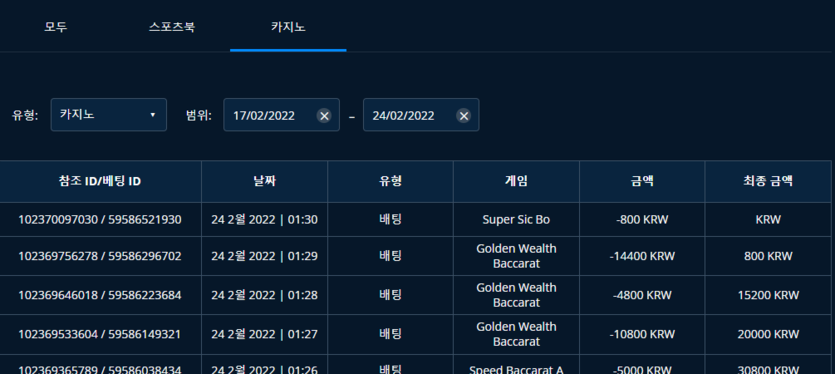Screen dimensions: 835x374
Task: Select ID 102369533604 / 59586149321
Action: point(100,334)
